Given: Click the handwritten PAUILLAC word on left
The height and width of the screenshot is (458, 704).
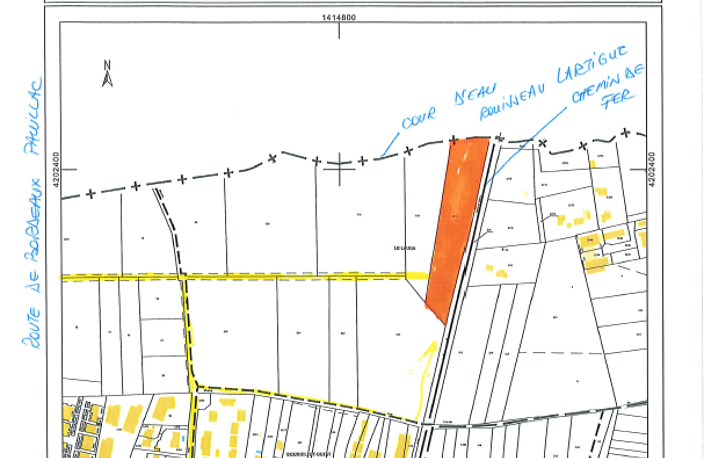Looking at the screenshot, I should tap(33, 115).
